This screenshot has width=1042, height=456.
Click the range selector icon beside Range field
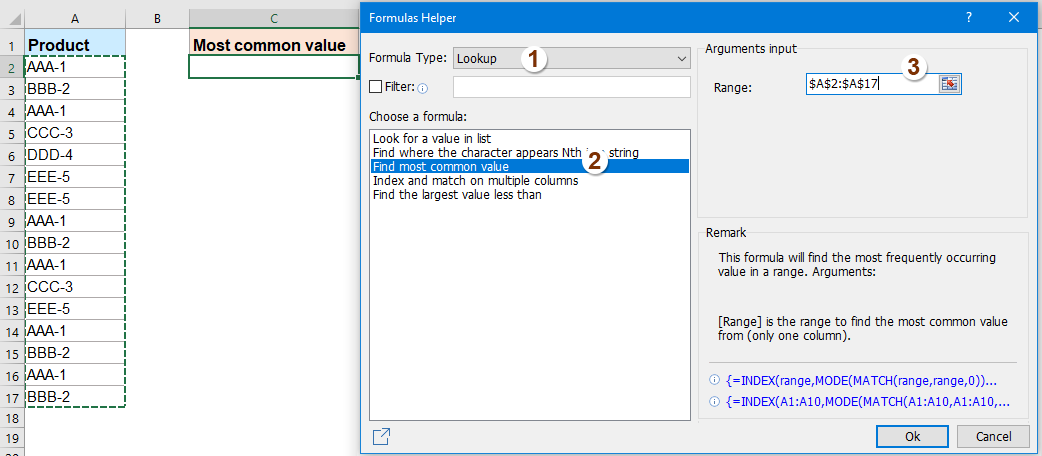[x=949, y=85]
